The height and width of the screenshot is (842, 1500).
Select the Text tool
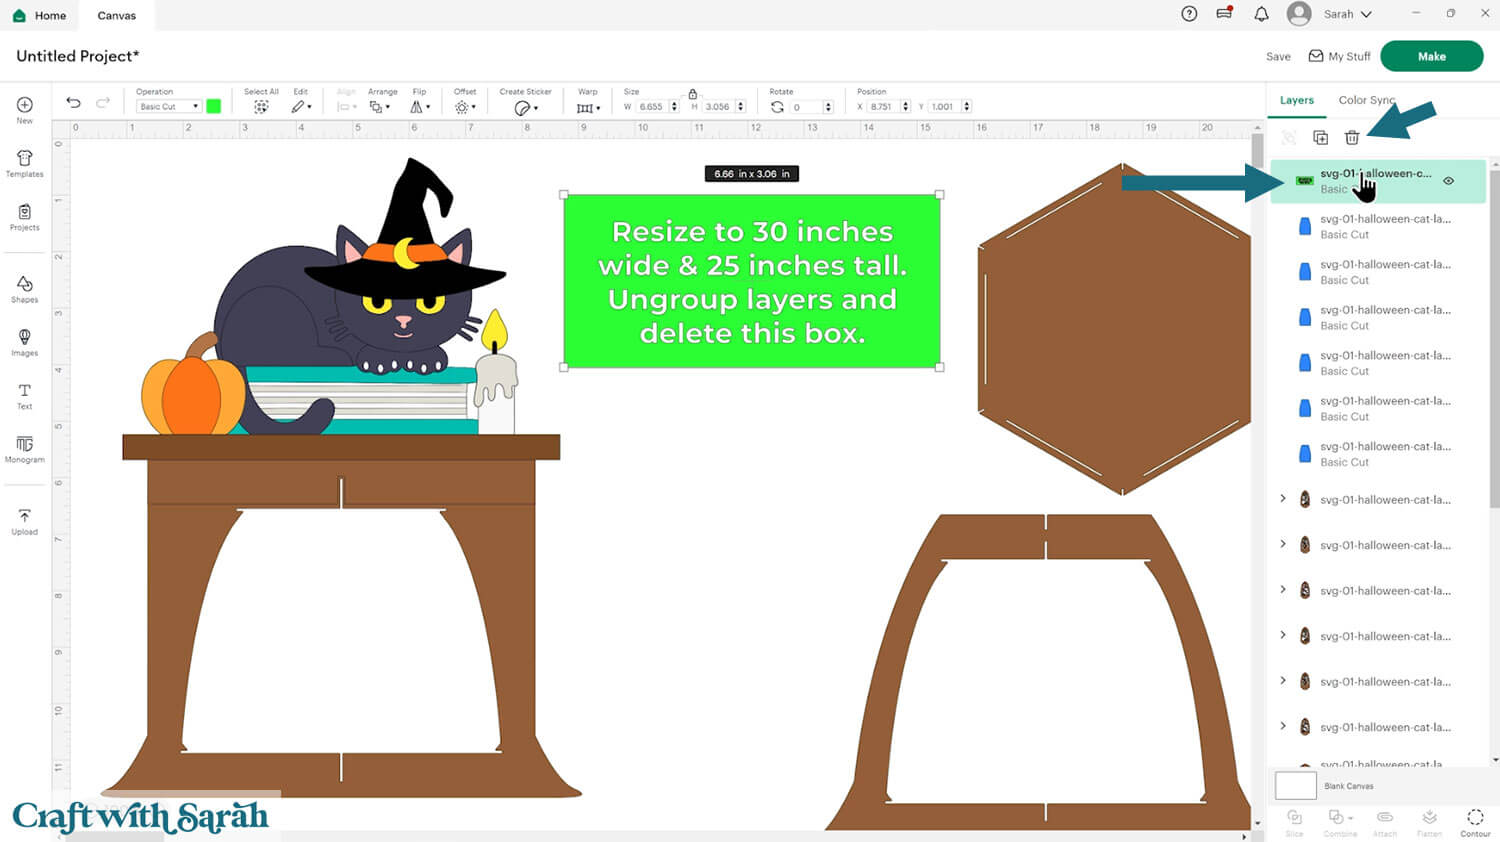tap(24, 395)
